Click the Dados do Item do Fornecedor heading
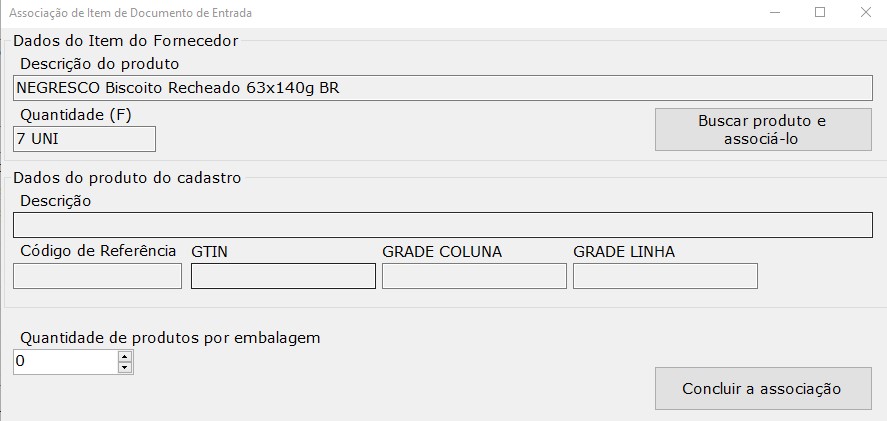Image resolution: width=887 pixels, height=421 pixels. [125, 41]
